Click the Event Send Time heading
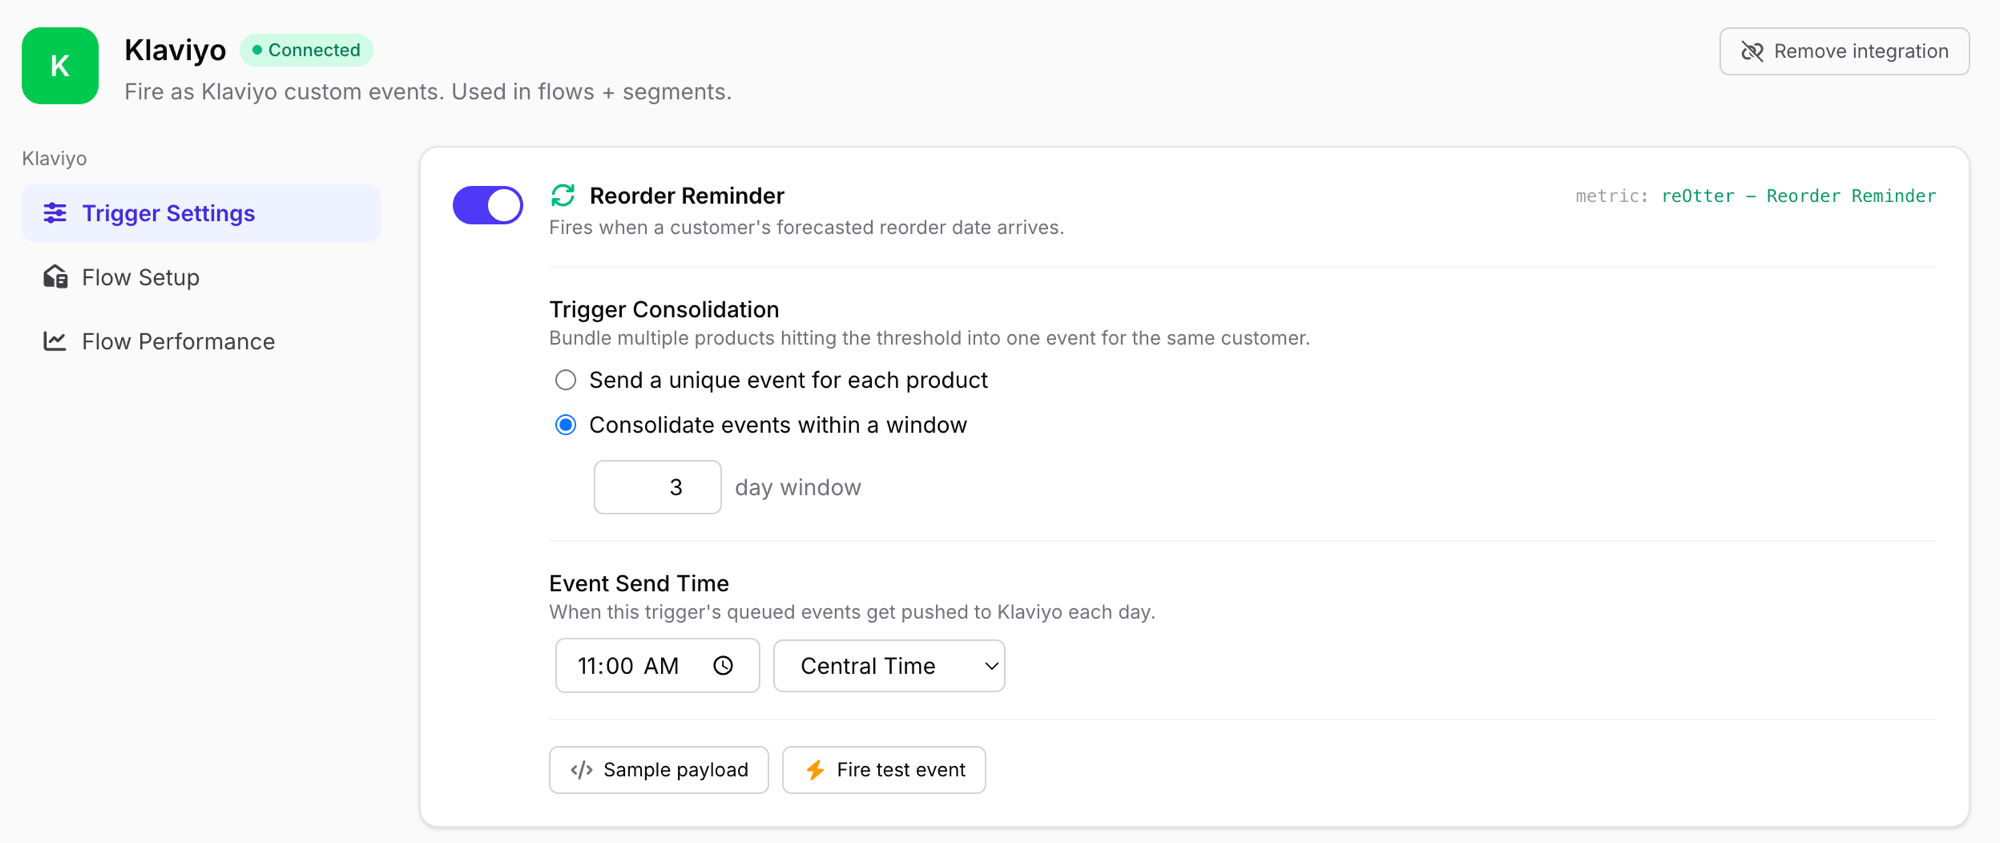 (x=639, y=584)
